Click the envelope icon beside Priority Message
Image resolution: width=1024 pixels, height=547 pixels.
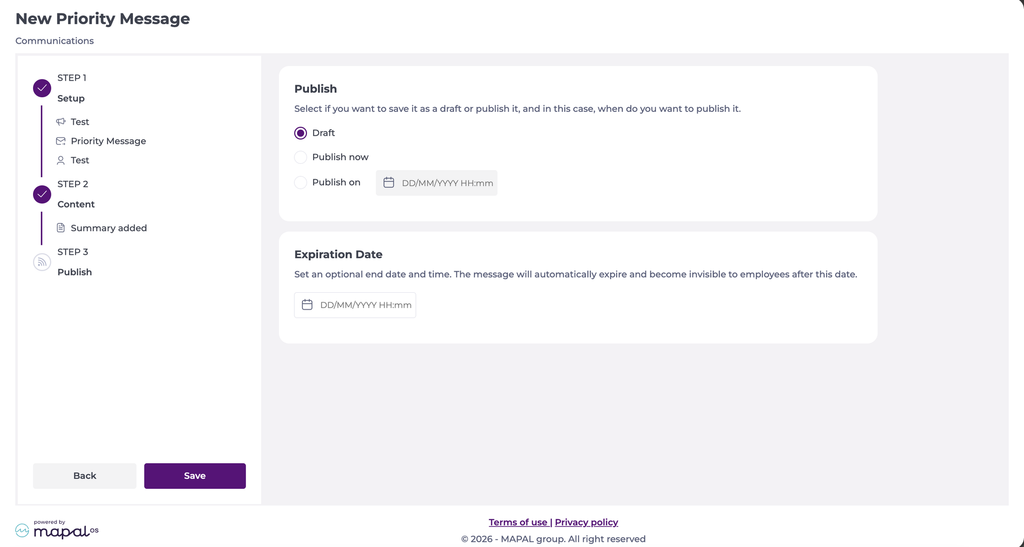click(x=61, y=141)
